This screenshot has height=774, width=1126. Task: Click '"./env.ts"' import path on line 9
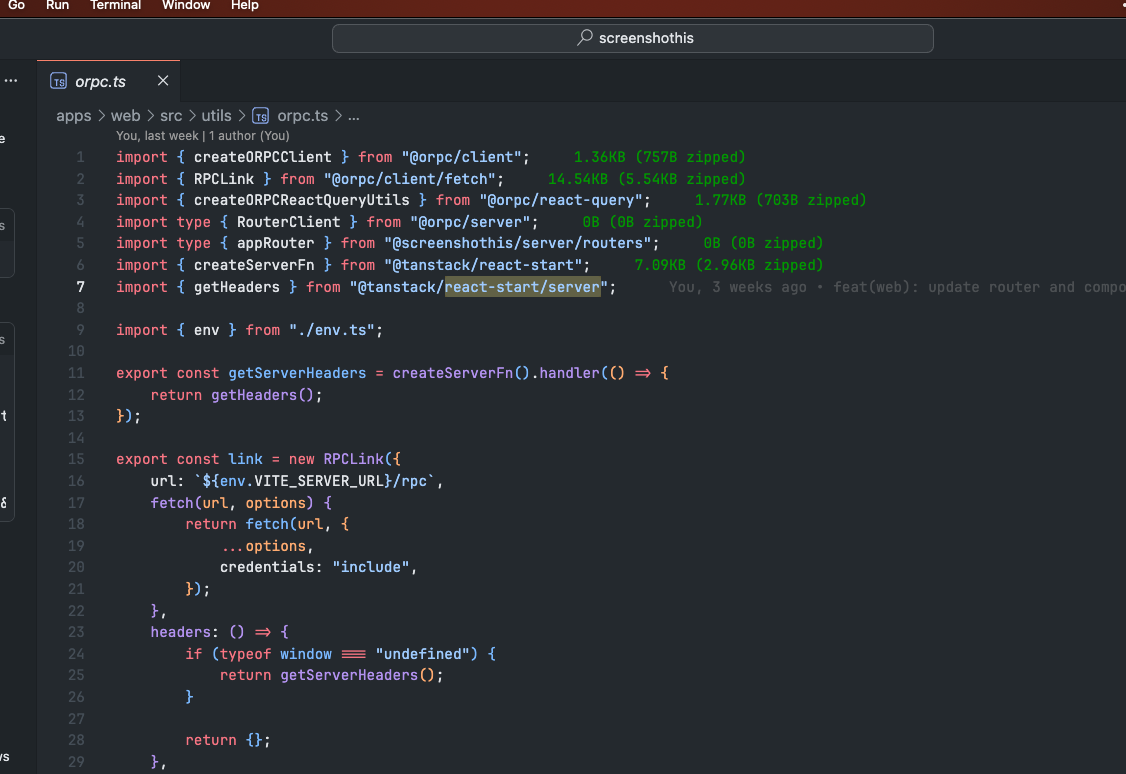[332, 330]
